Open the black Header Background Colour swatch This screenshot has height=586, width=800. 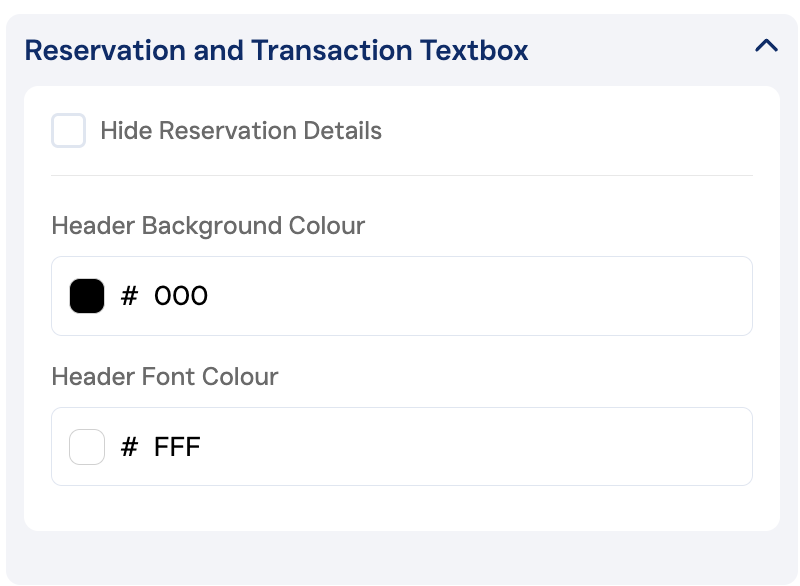(x=87, y=296)
